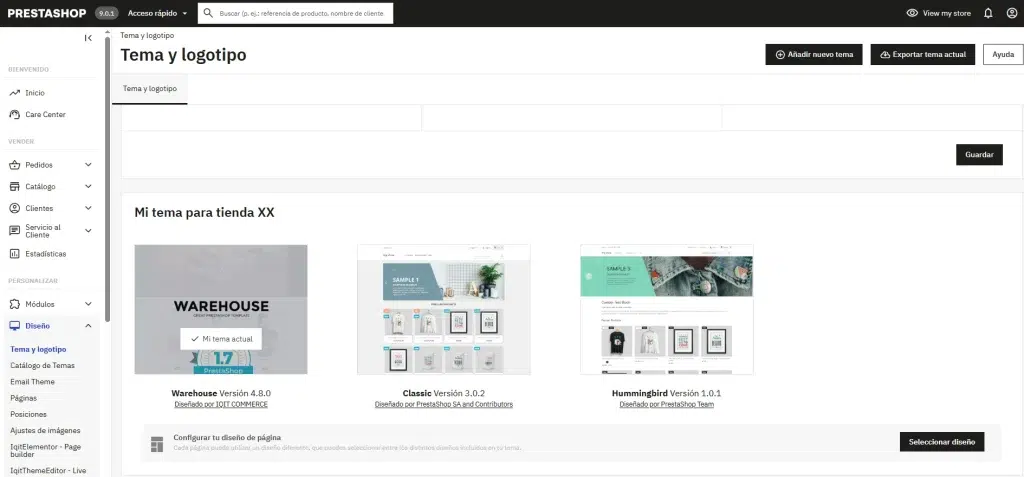The height and width of the screenshot is (477, 1024).
Task: Click Añadir nuevo tema button
Action: click(814, 54)
